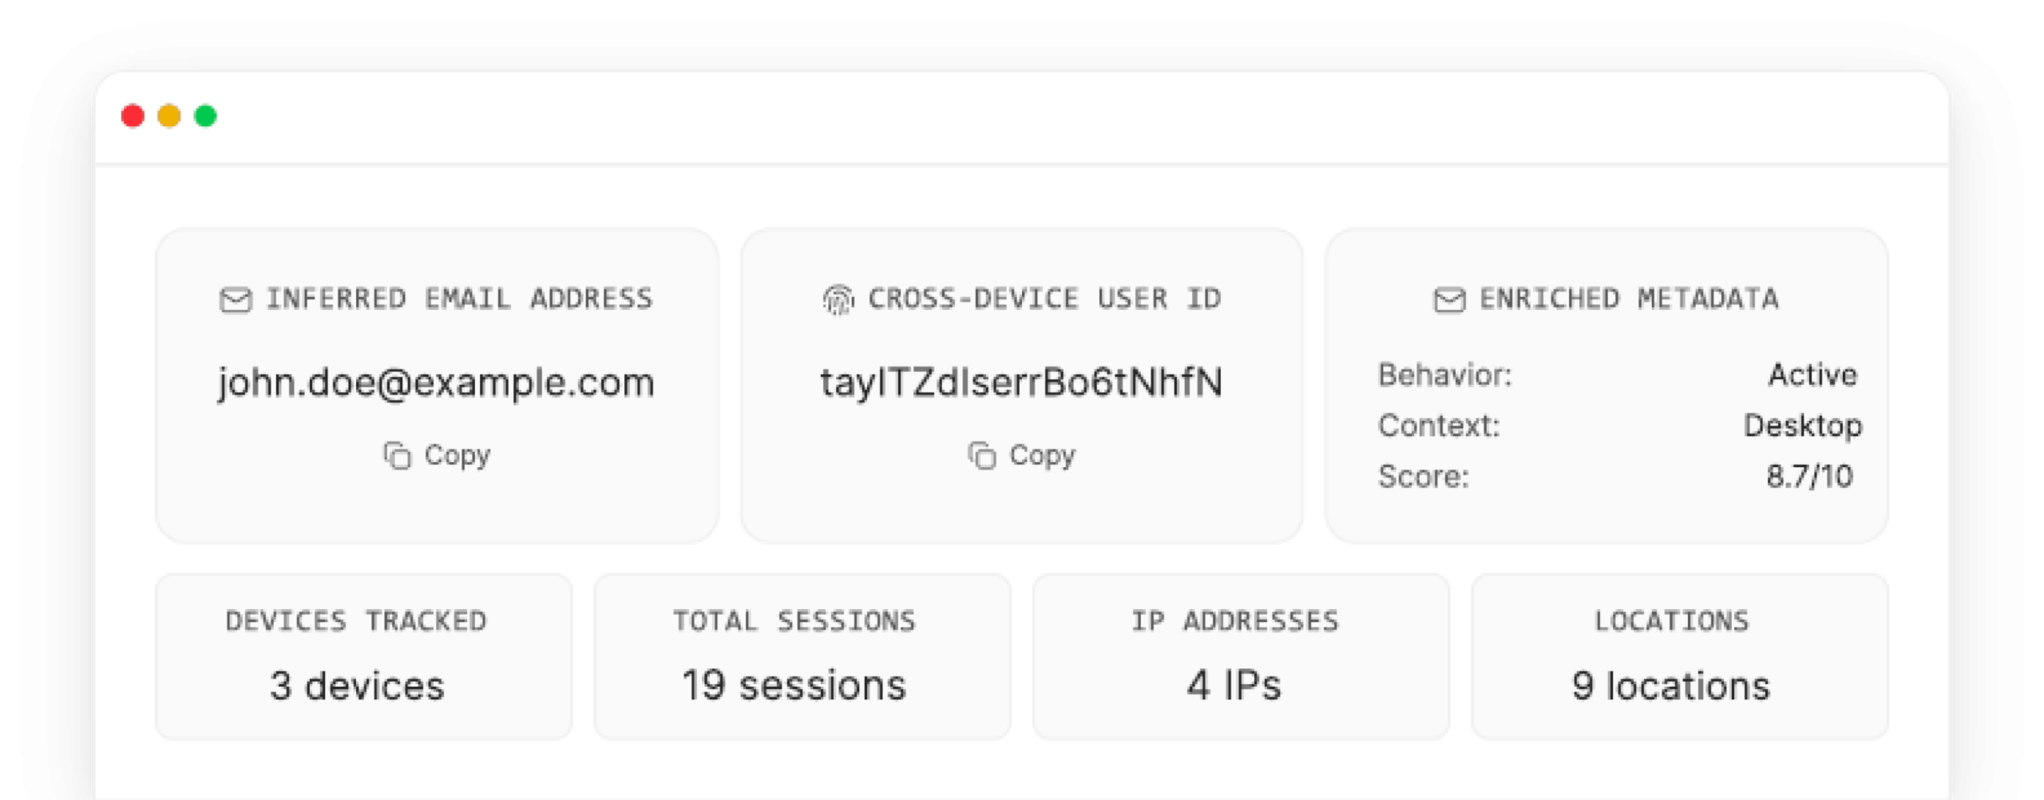Open the Devices Tracked card

point(363,657)
